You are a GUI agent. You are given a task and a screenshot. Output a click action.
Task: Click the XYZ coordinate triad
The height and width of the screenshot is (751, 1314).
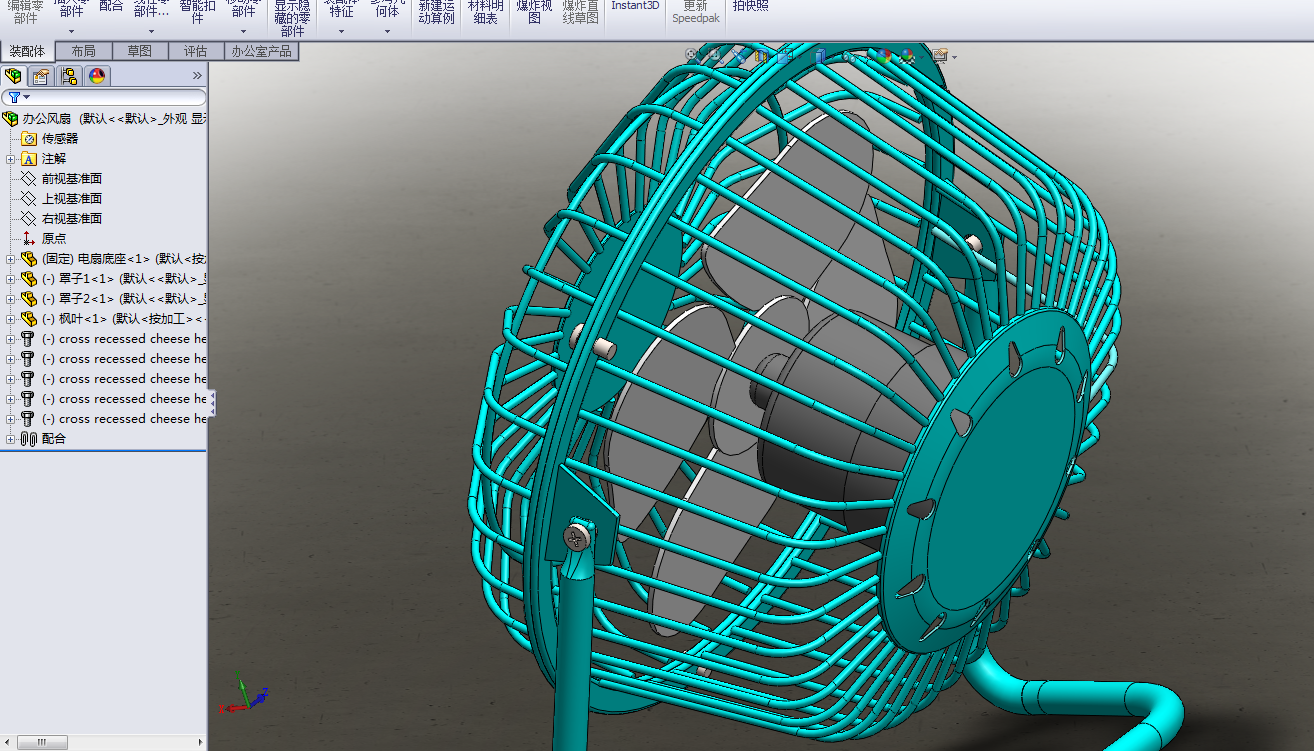pos(243,696)
